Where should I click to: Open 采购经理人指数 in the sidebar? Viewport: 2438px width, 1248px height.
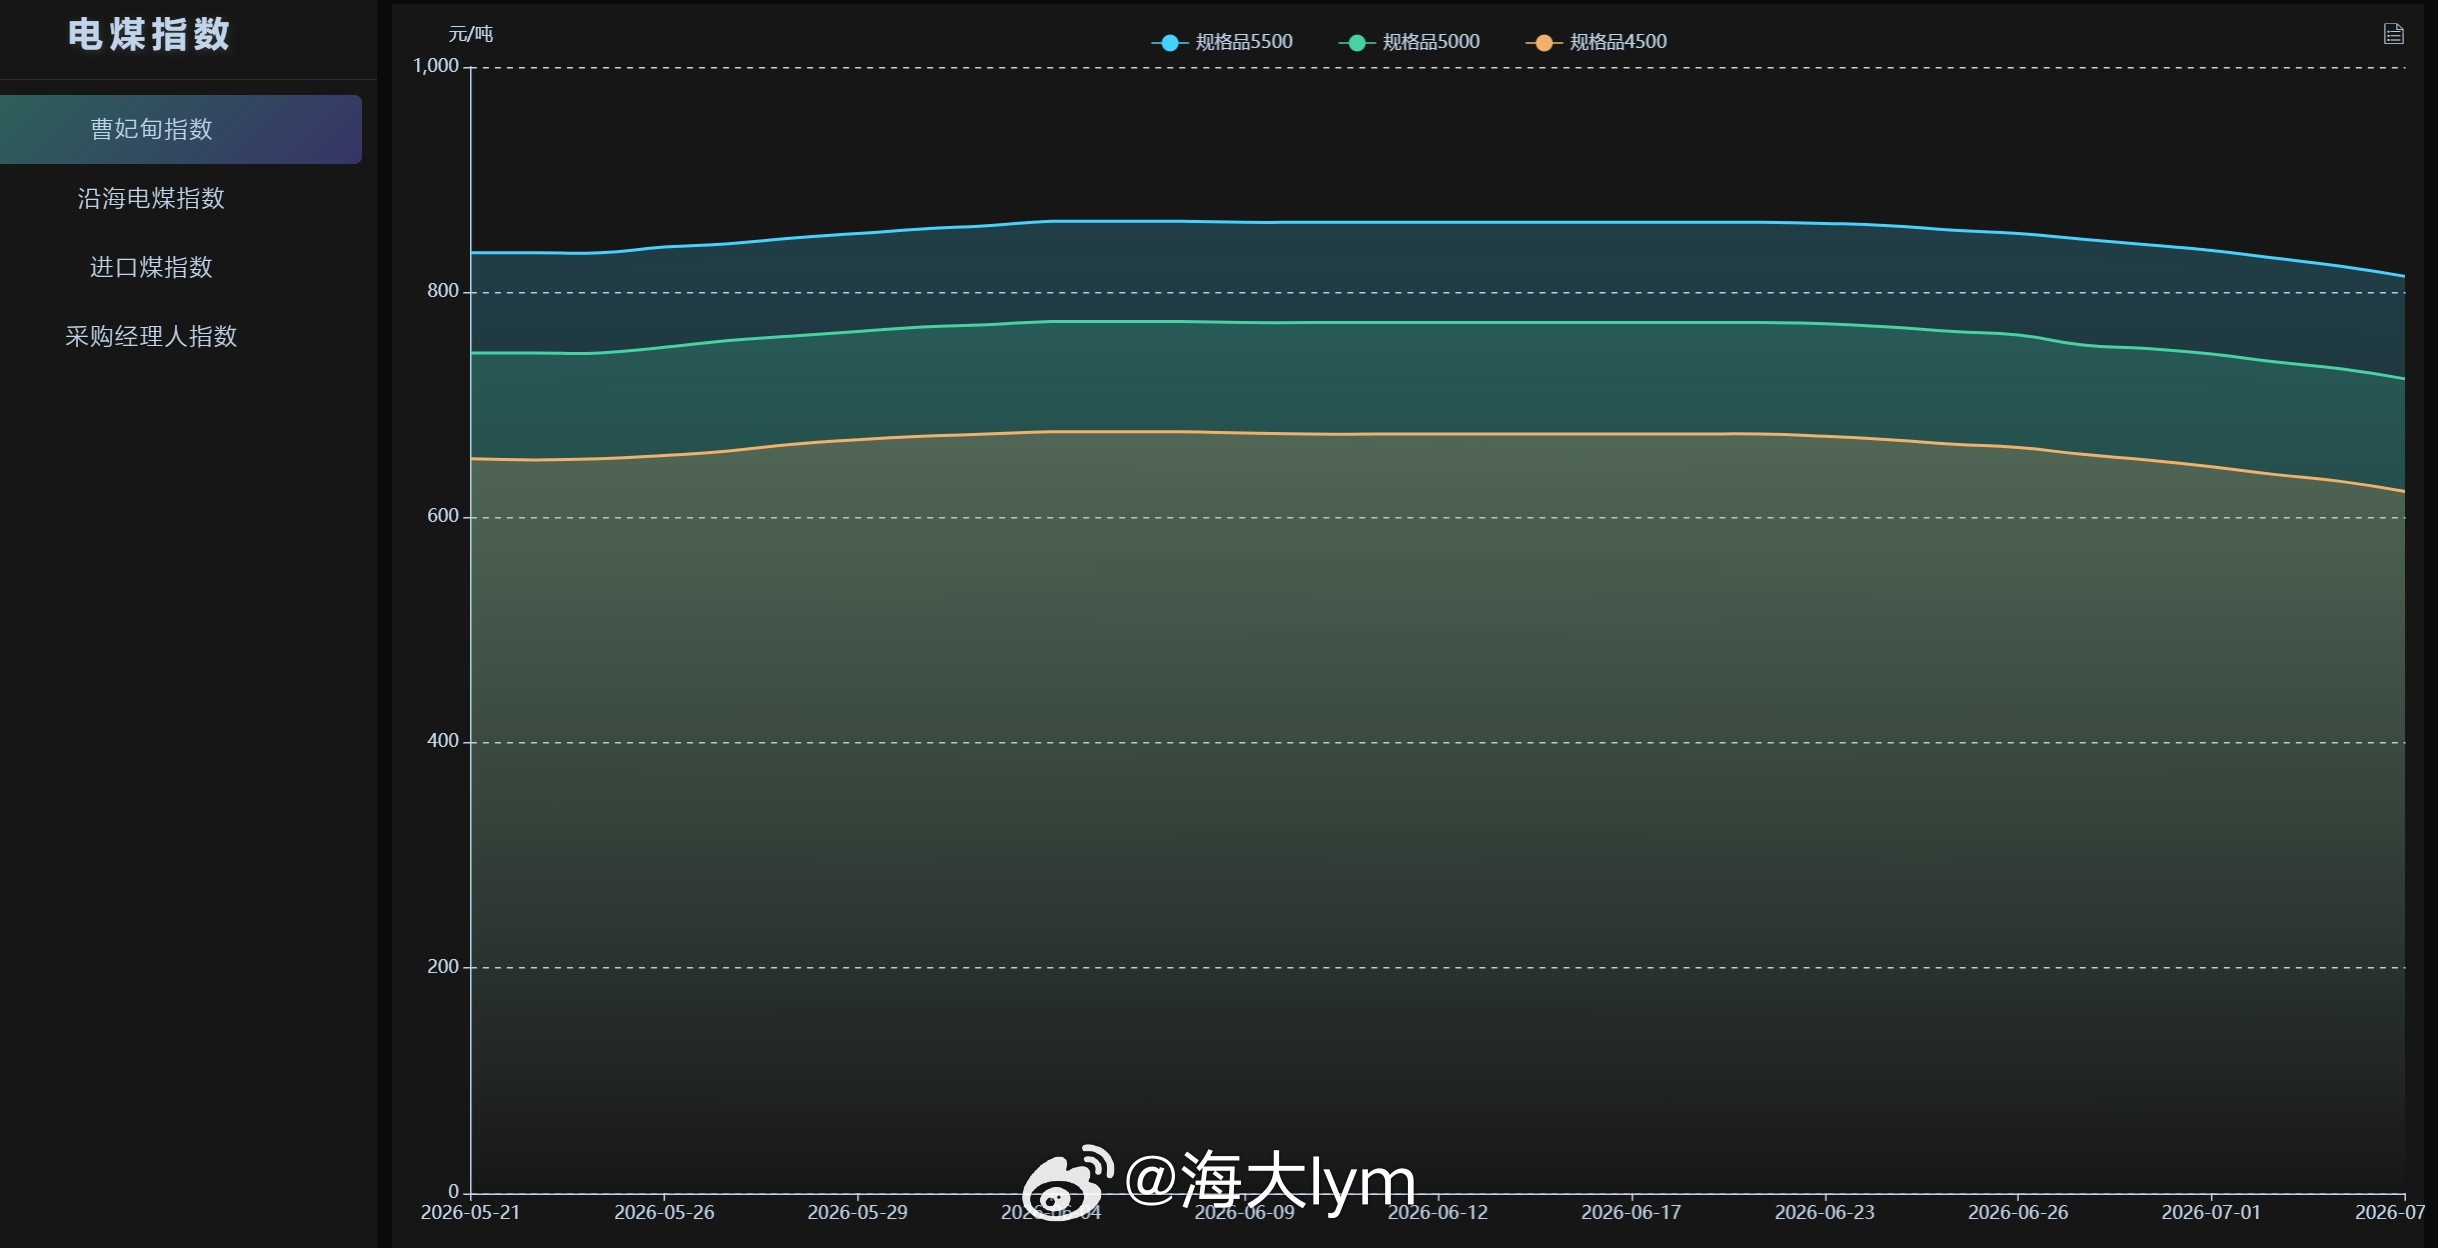(151, 336)
